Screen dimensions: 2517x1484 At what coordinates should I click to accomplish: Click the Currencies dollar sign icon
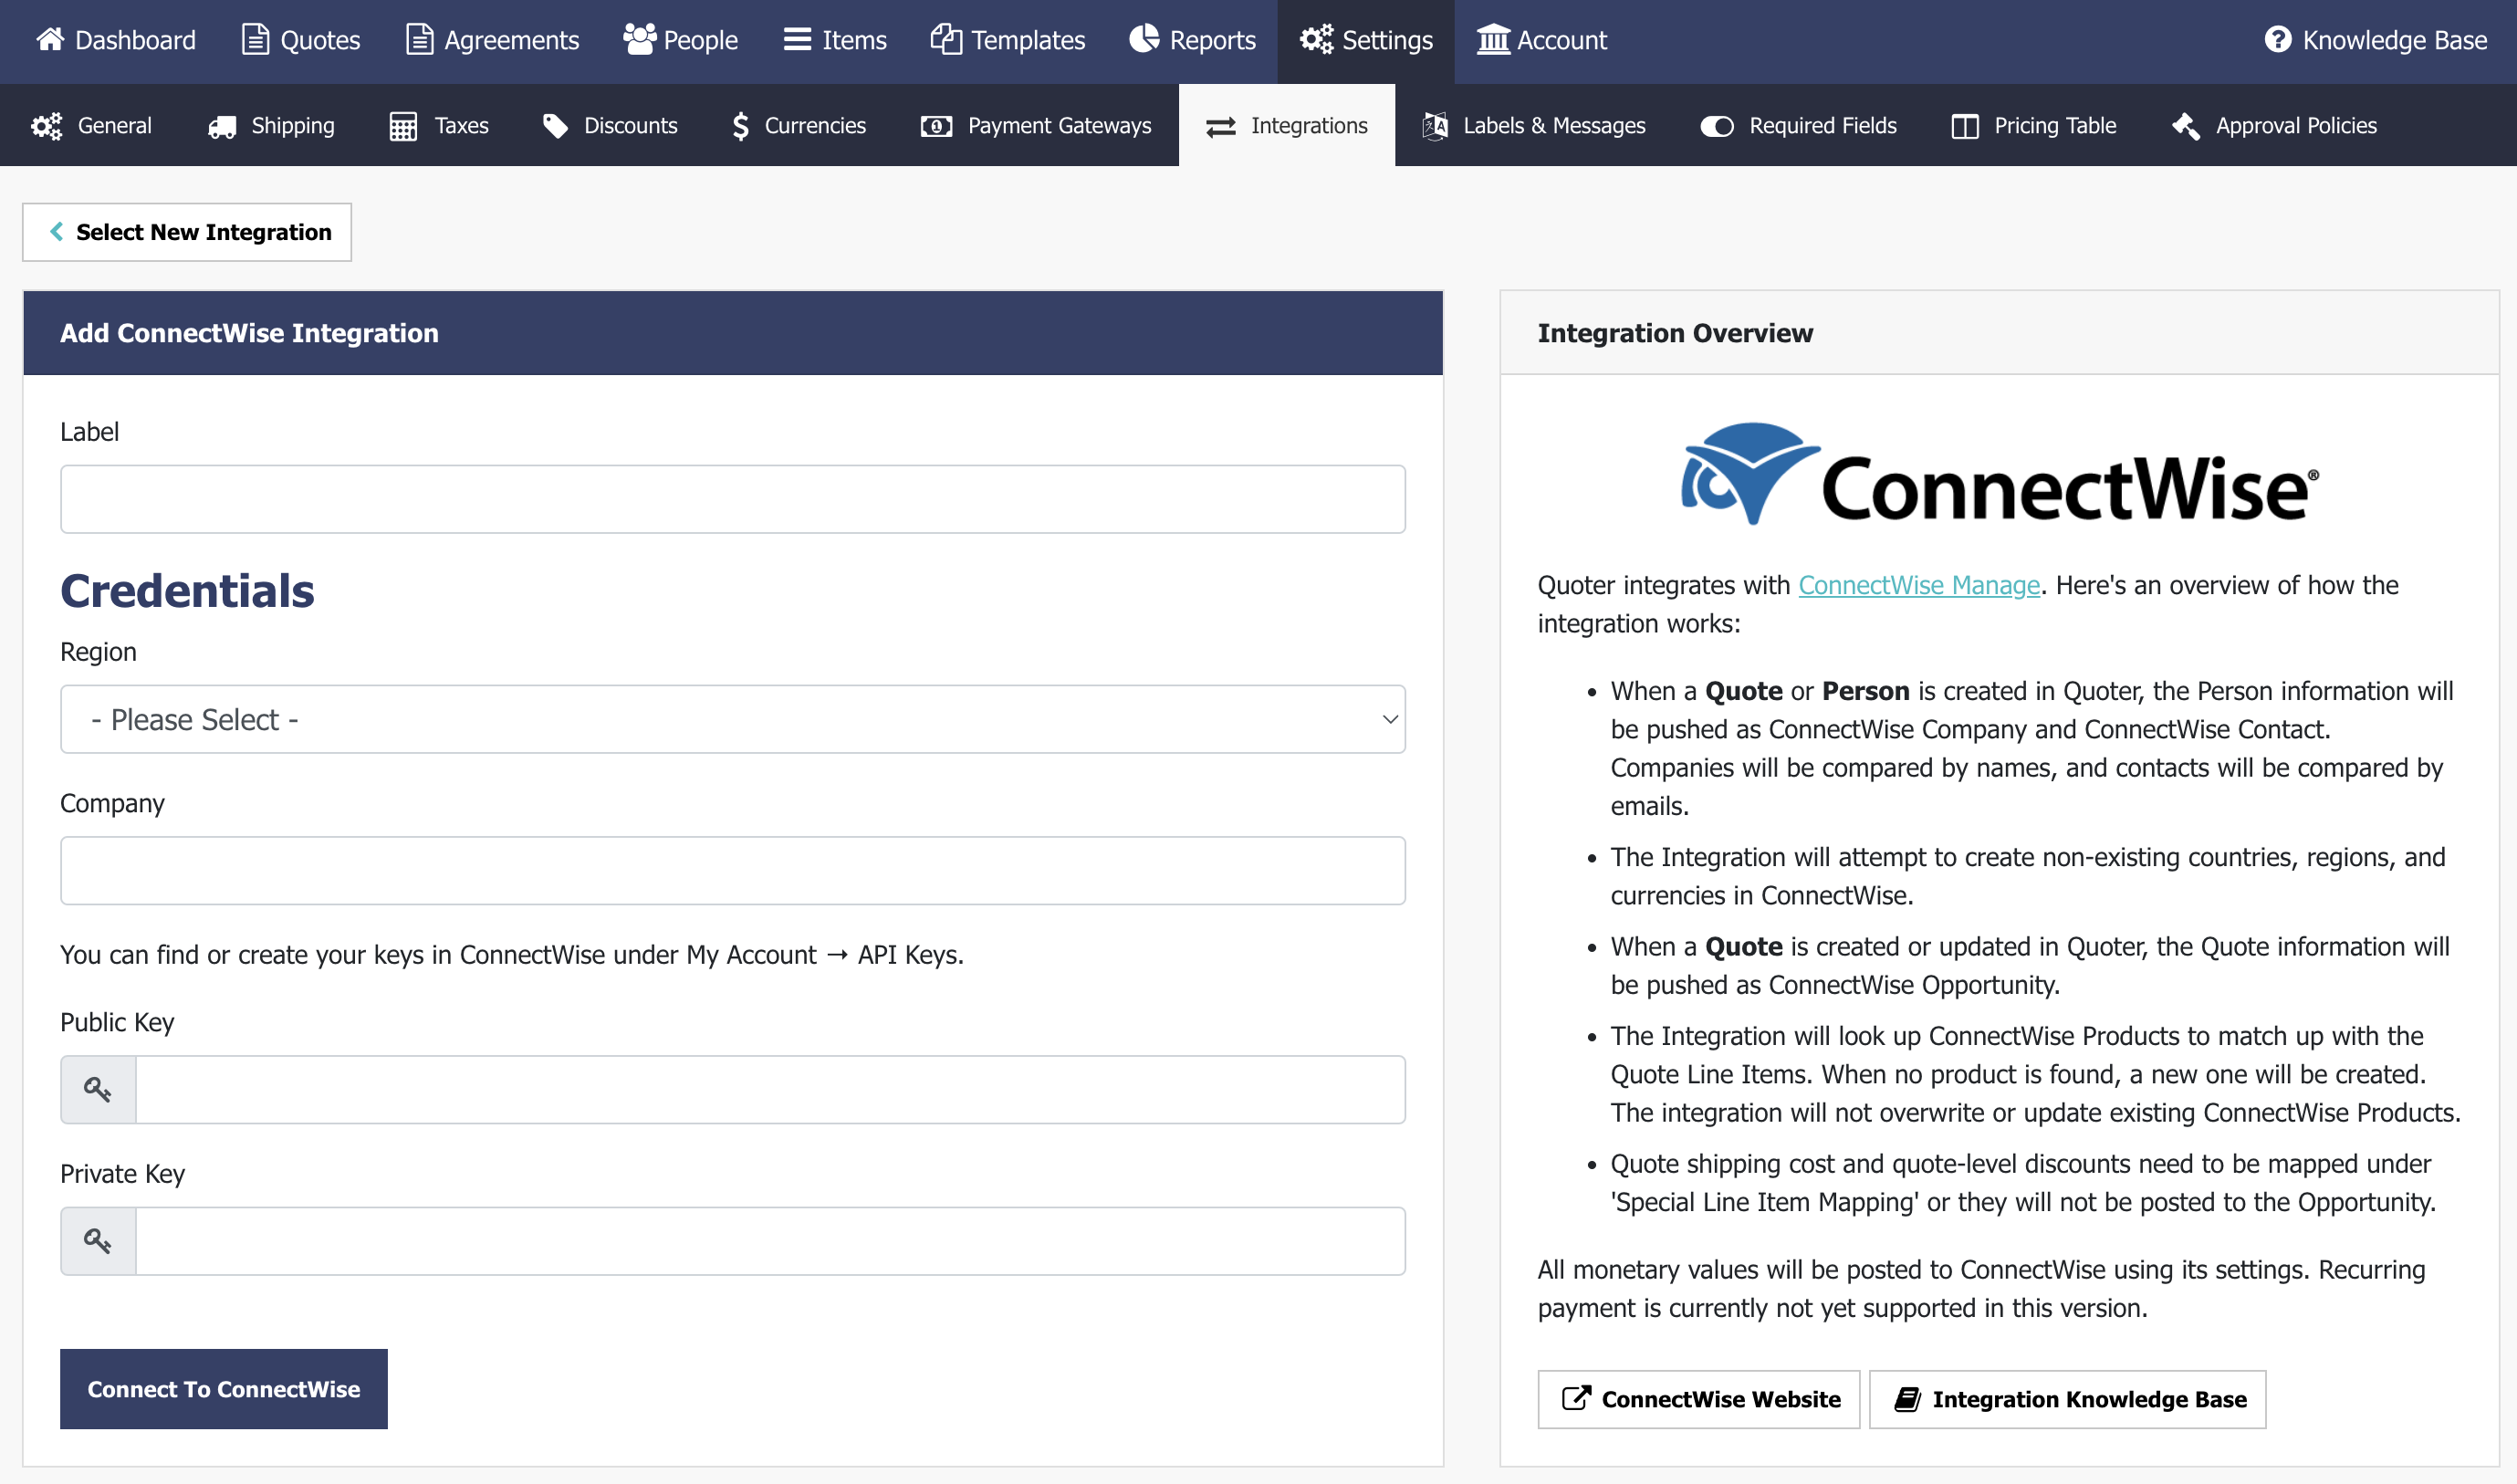[x=740, y=126]
